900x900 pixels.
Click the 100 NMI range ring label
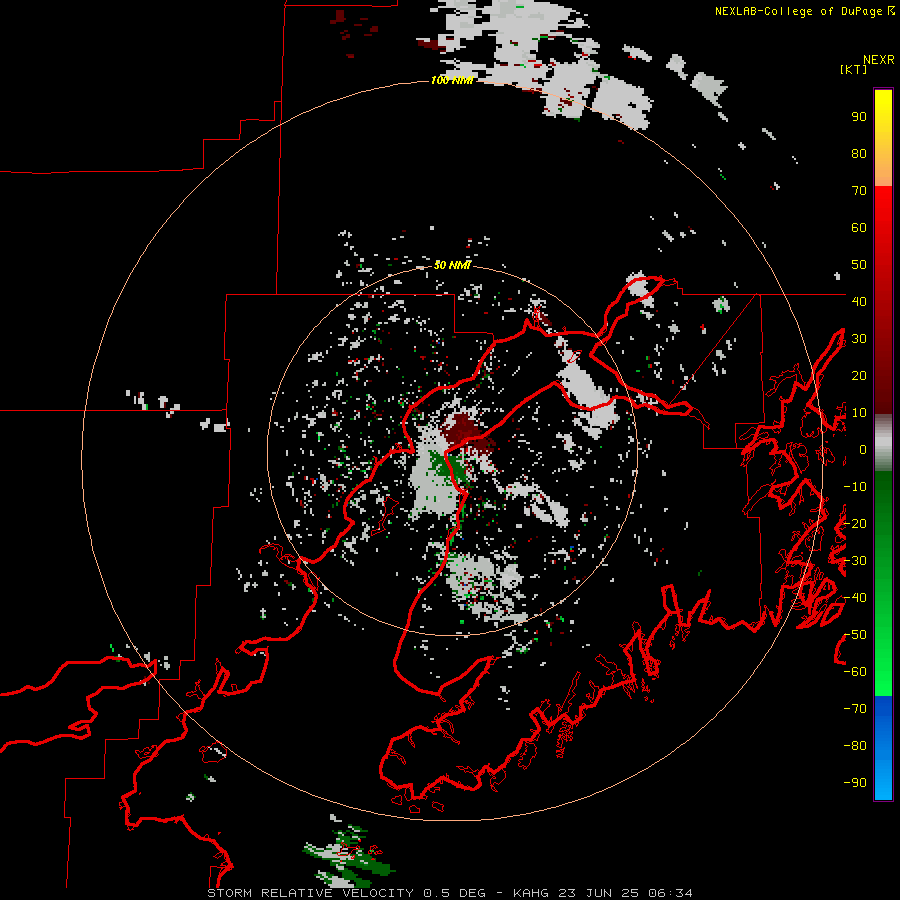coord(452,80)
